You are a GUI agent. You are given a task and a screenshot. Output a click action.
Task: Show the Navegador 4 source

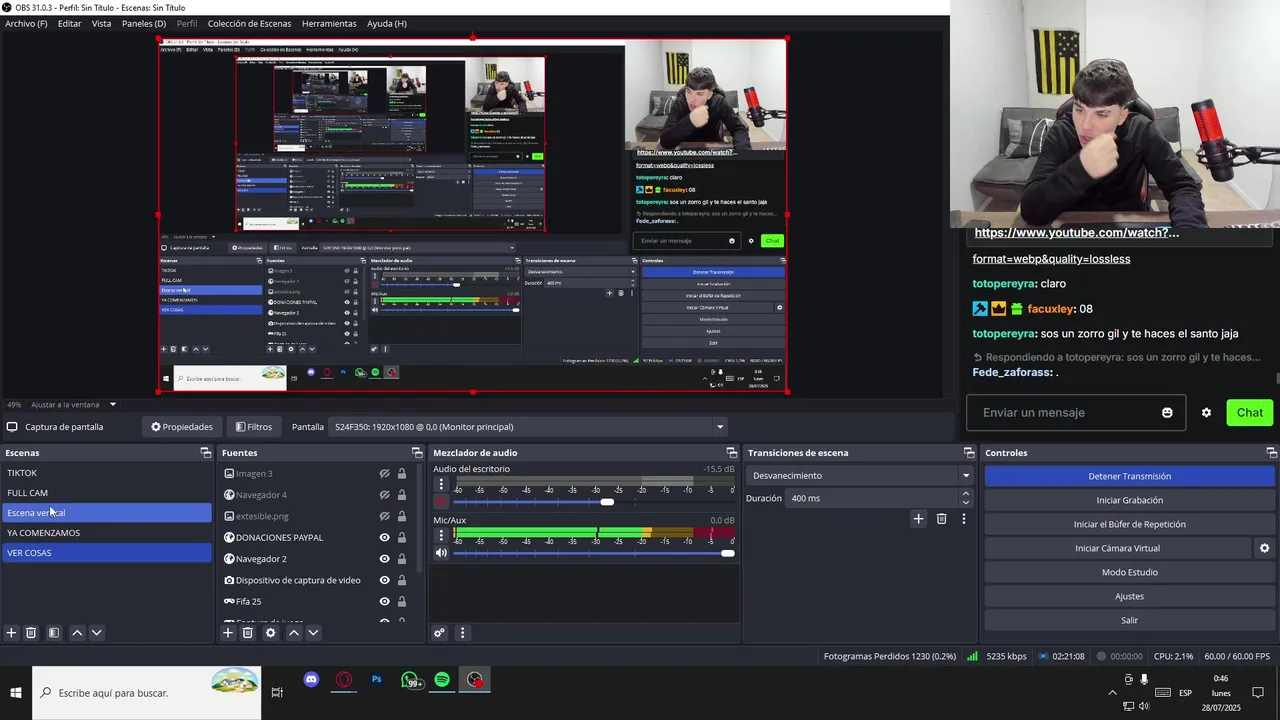click(384, 495)
